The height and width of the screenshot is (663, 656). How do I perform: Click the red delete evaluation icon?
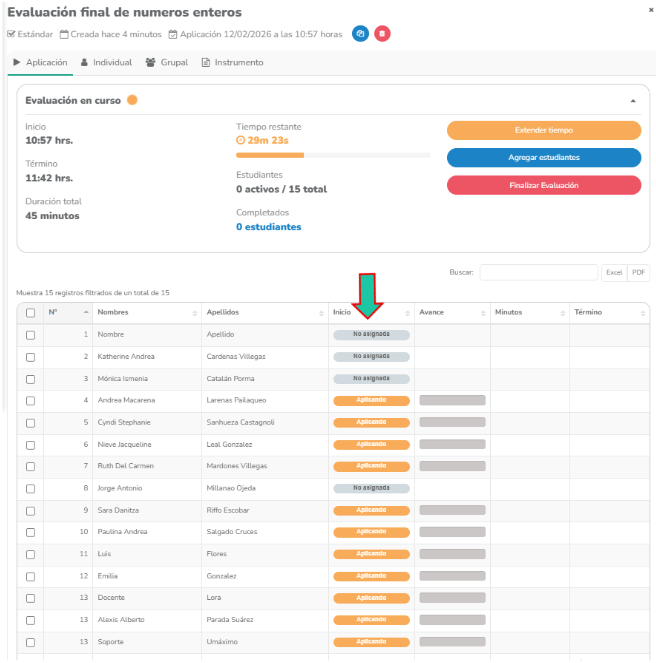click(x=382, y=34)
